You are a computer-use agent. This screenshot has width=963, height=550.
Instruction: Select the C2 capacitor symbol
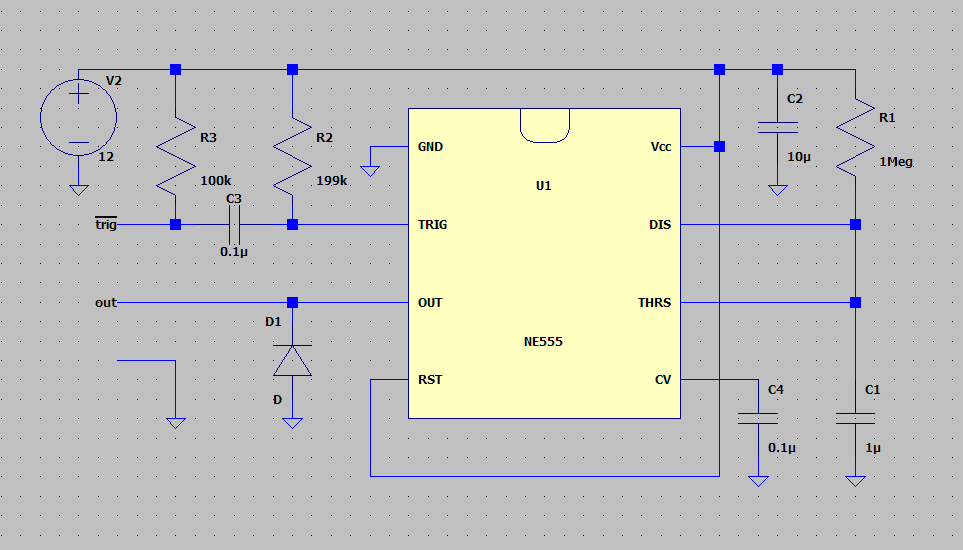778,128
